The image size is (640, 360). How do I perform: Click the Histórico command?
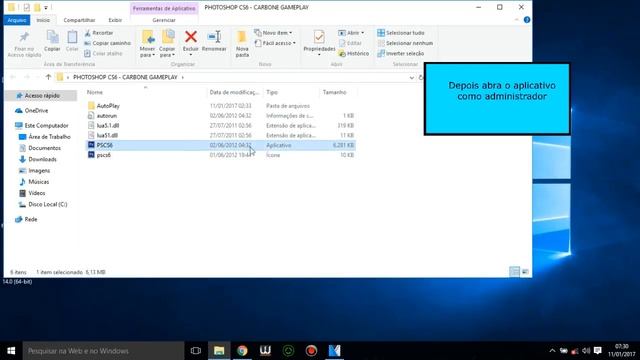354,53
